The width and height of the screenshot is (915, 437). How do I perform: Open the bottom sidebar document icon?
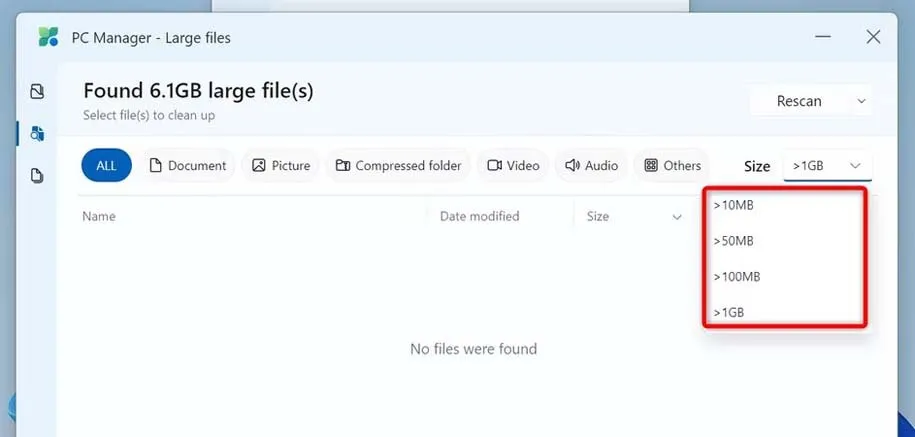tap(37, 176)
